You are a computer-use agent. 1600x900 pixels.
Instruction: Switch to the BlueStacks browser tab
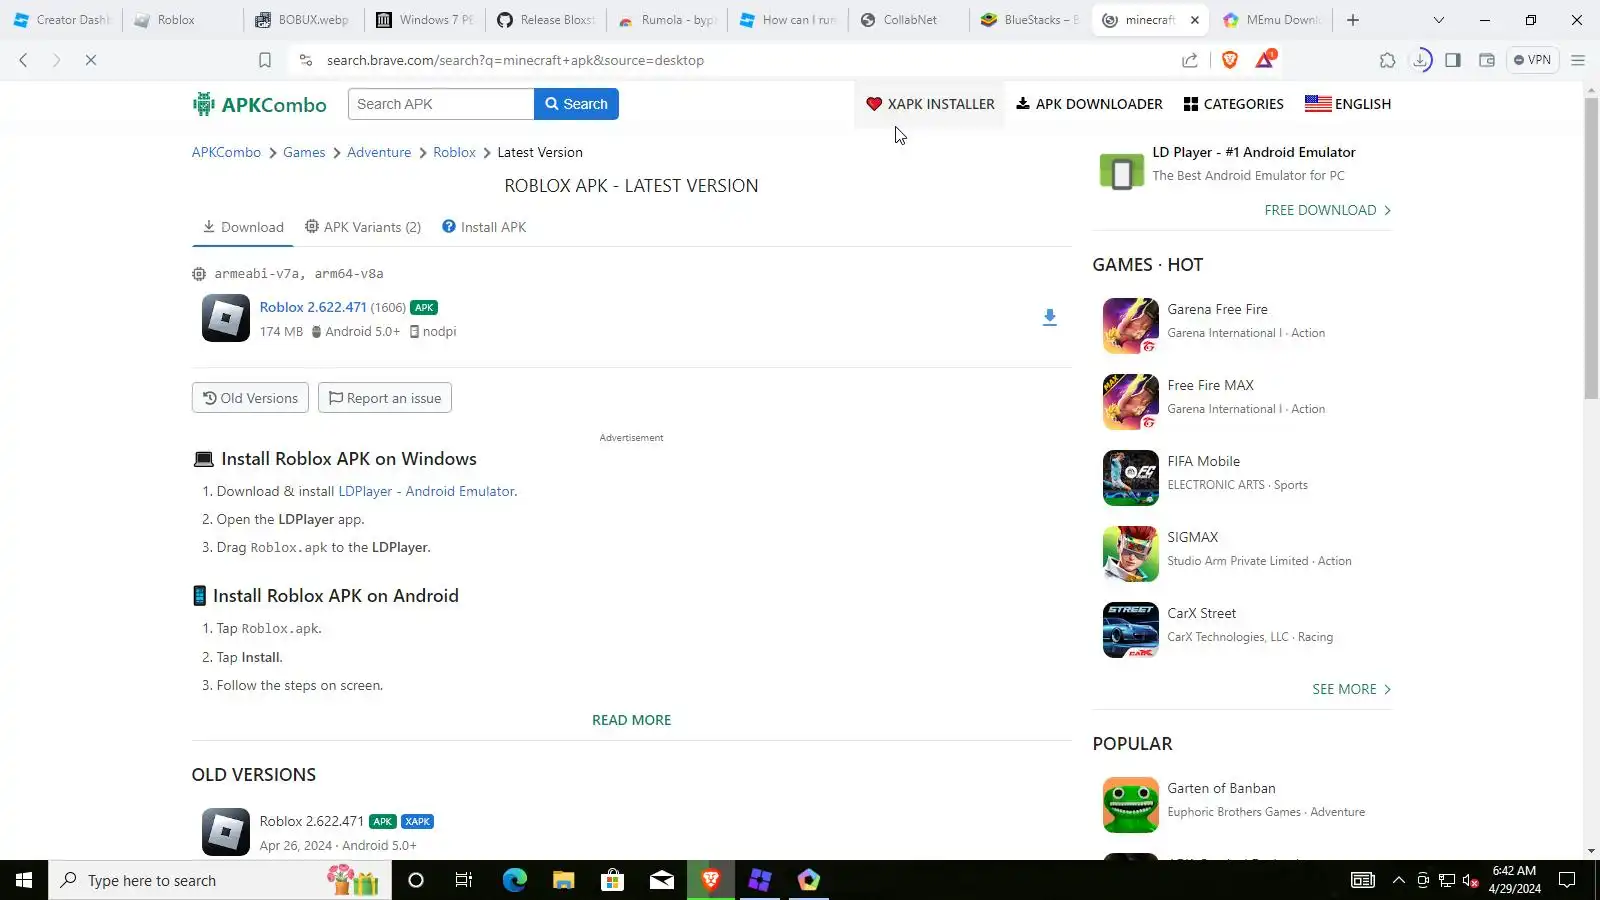pos(1029,20)
